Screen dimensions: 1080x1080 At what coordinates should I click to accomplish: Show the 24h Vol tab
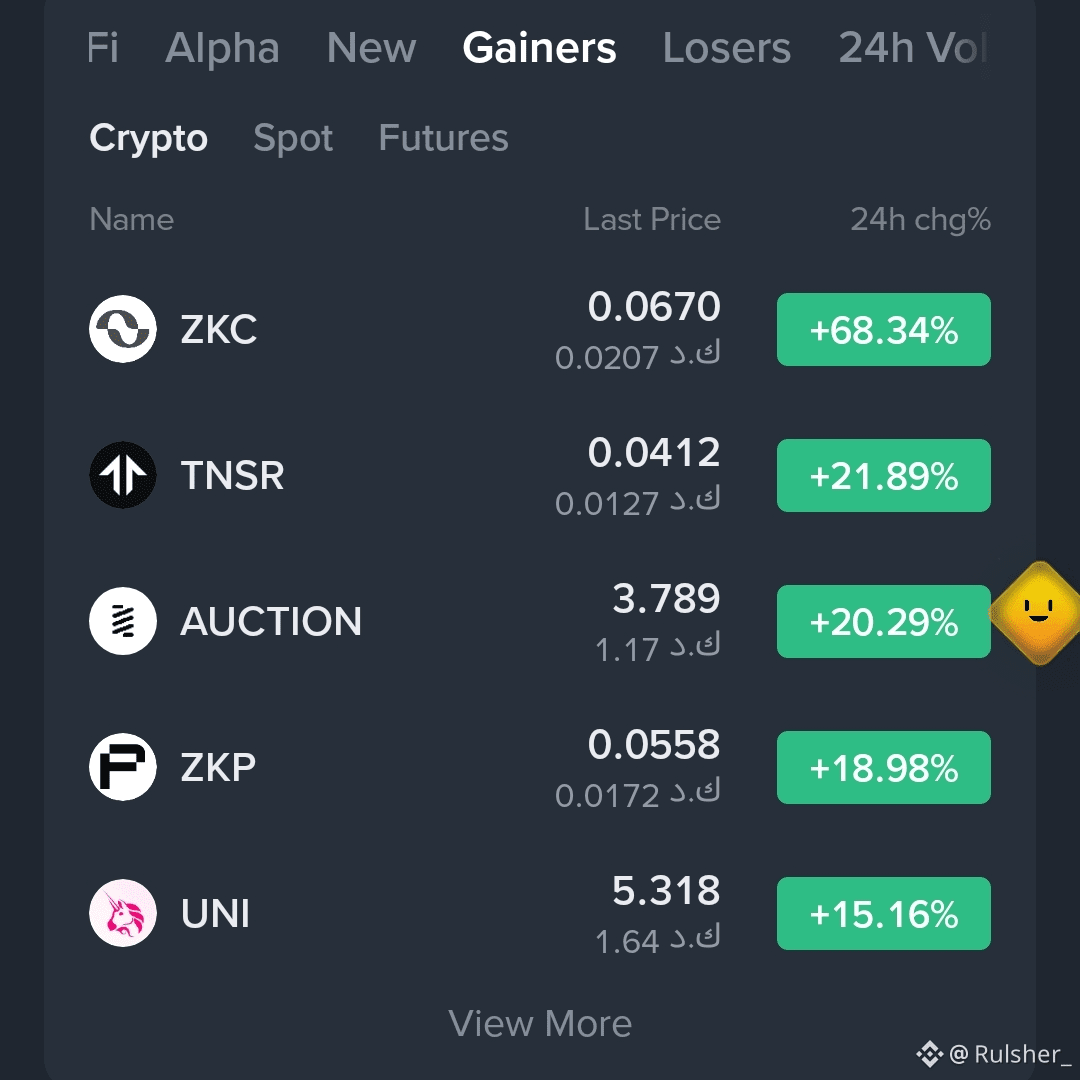(x=913, y=48)
